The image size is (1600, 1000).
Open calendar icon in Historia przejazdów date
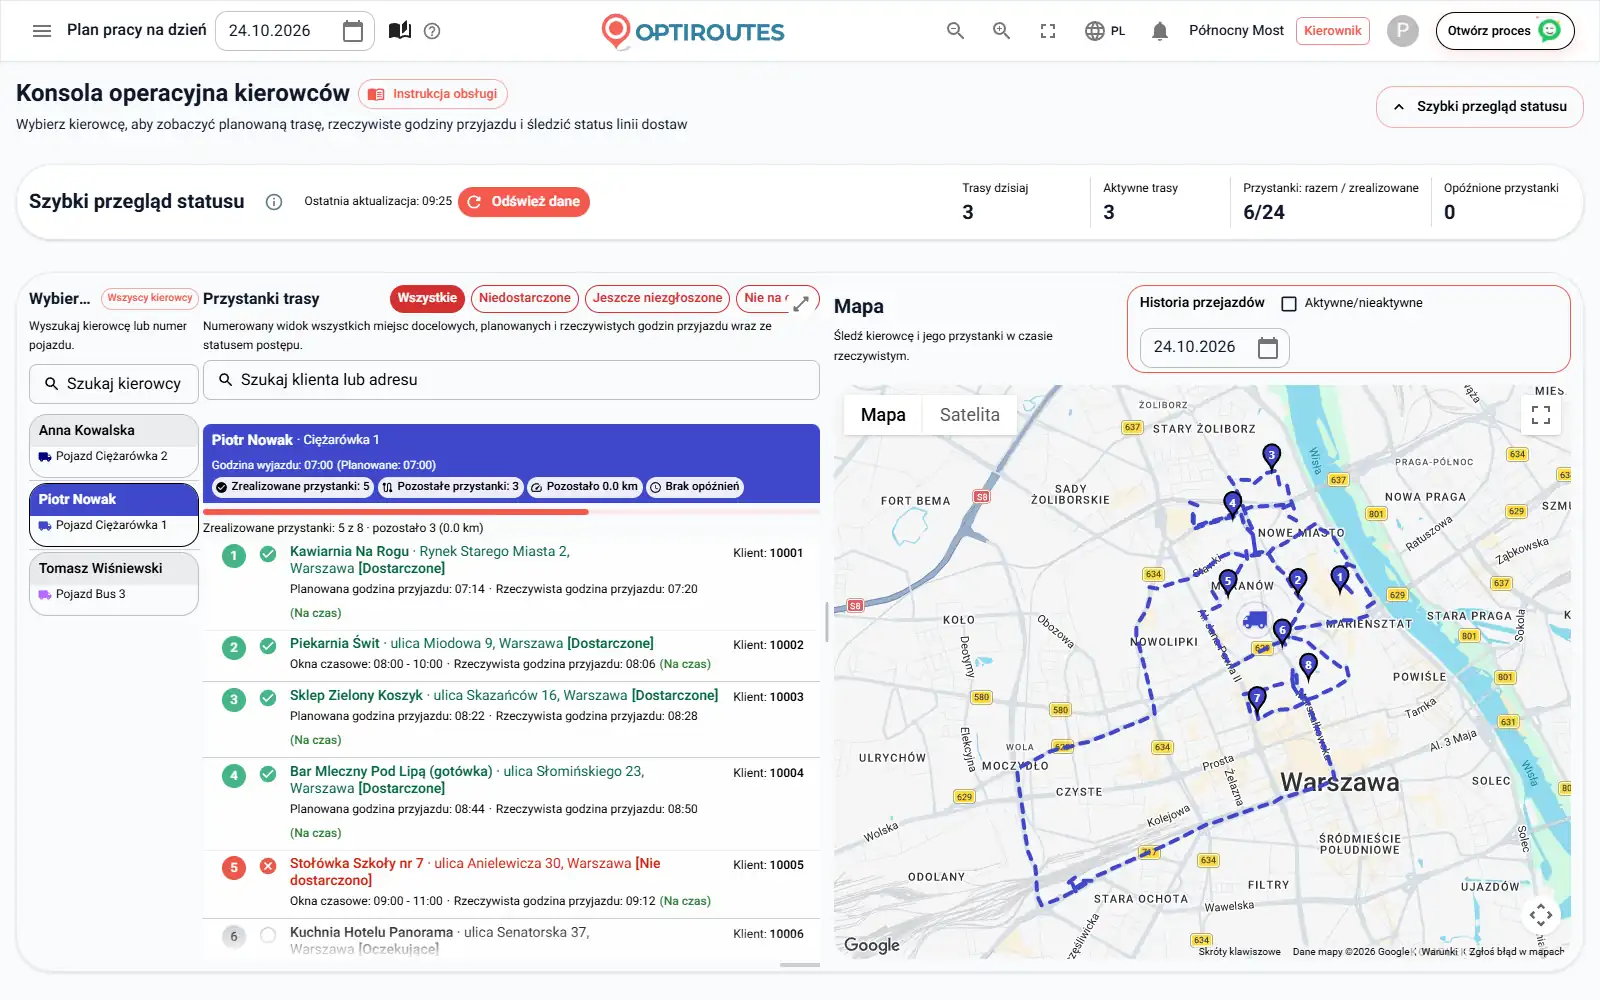tap(1268, 348)
